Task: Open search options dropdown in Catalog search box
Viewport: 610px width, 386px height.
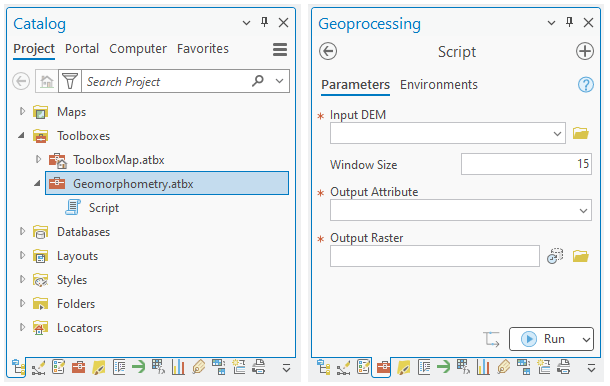Action: [x=279, y=81]
